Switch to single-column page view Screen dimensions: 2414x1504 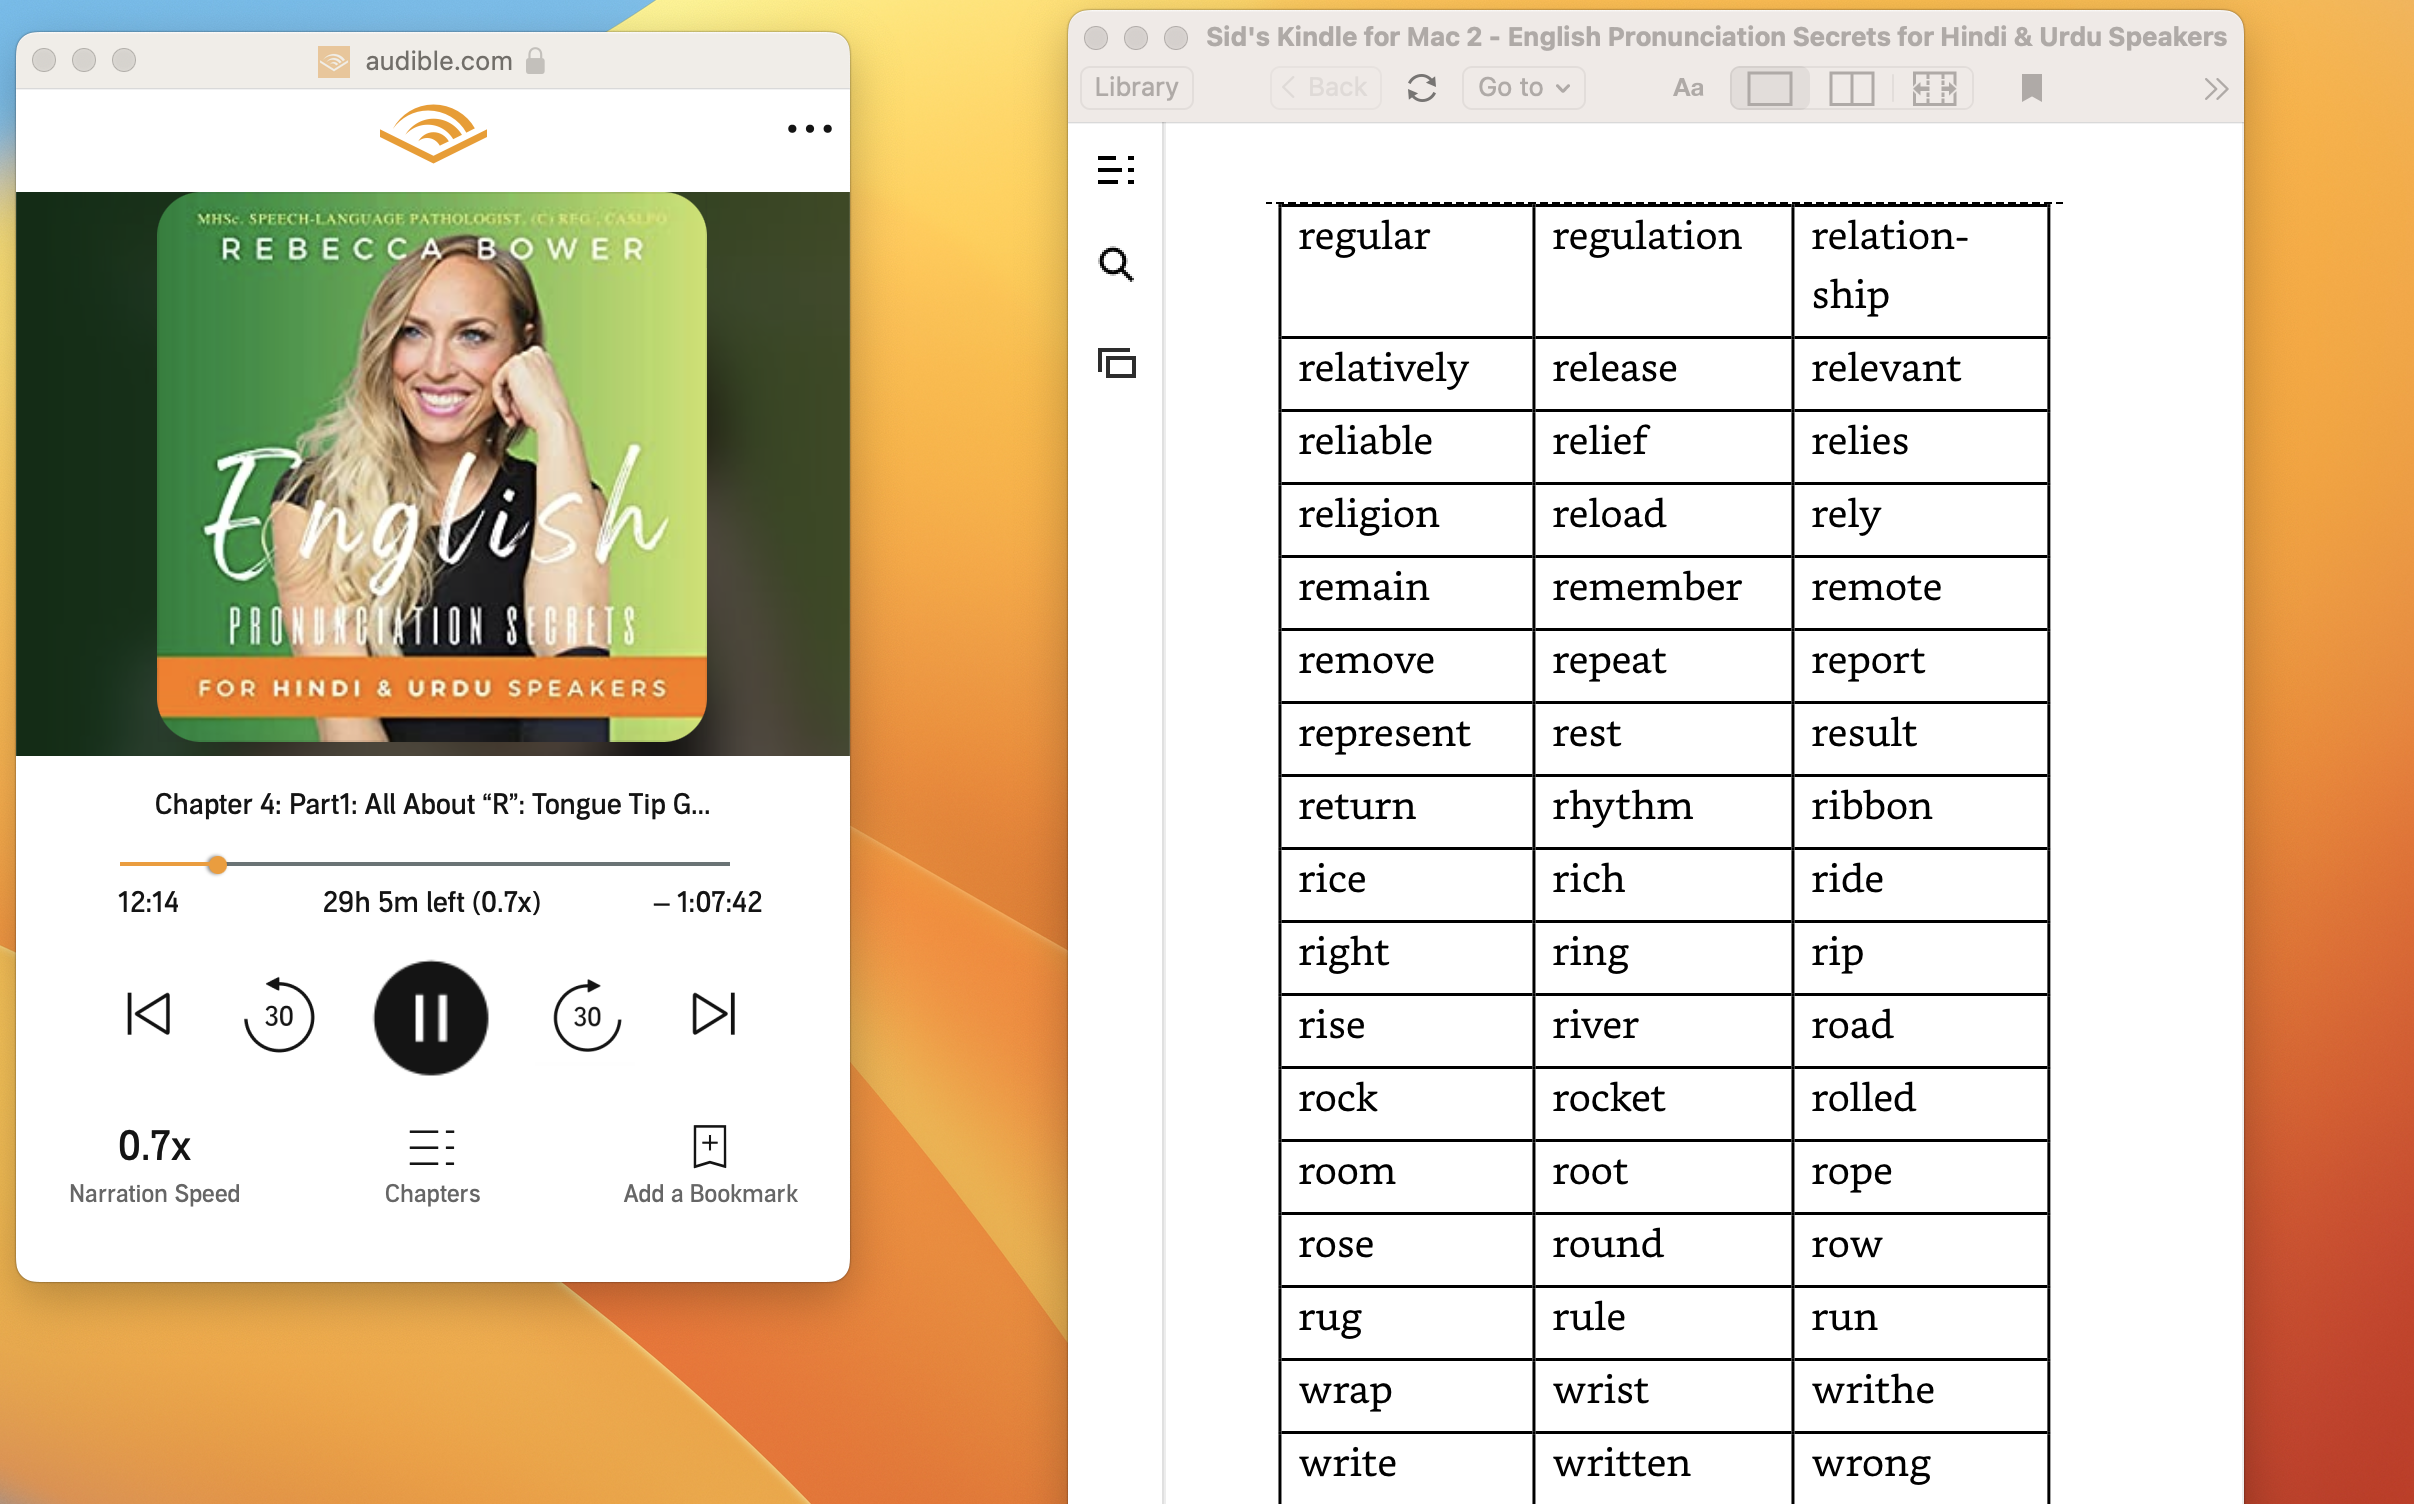tap(1769, 88)
